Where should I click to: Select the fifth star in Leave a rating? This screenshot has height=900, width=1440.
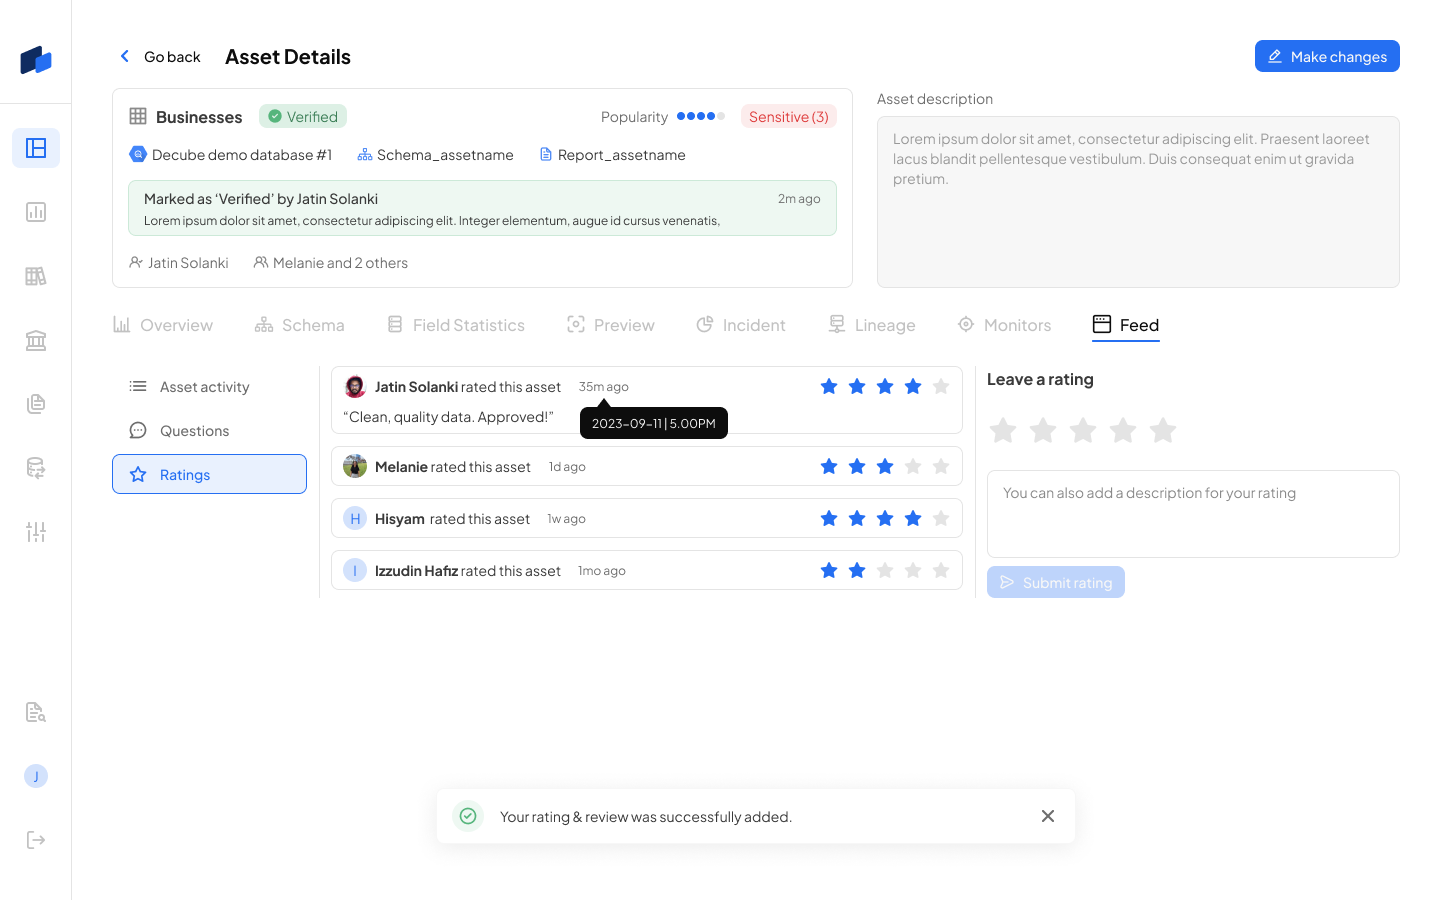[1162, 430]
